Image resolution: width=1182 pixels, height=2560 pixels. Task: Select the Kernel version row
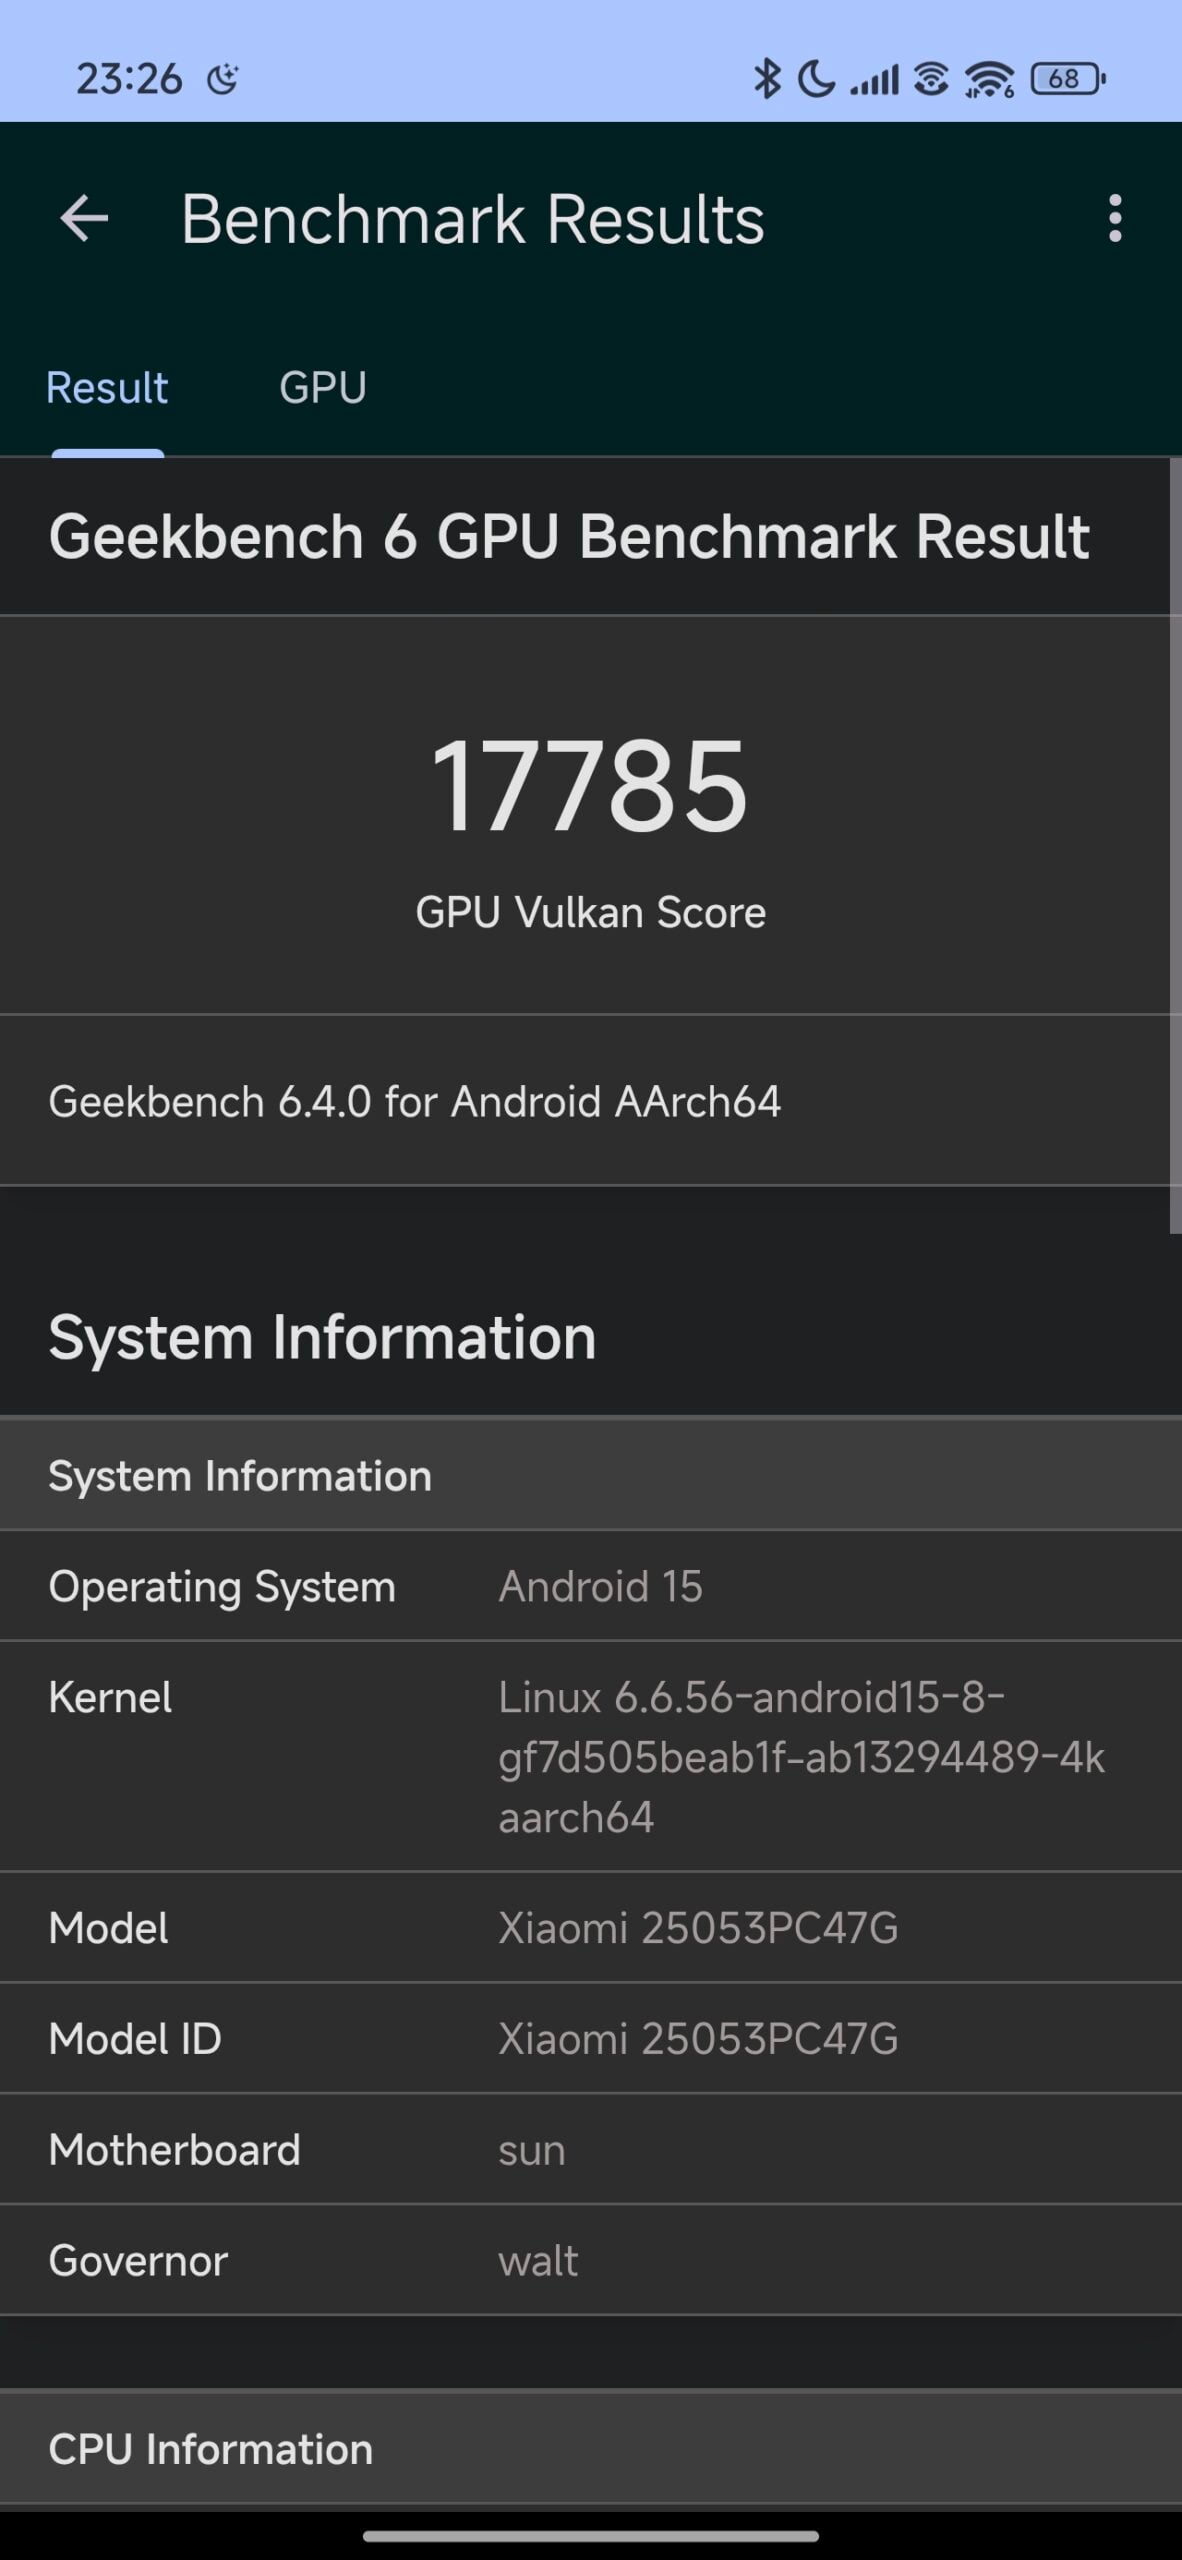tap(591, 1756)
